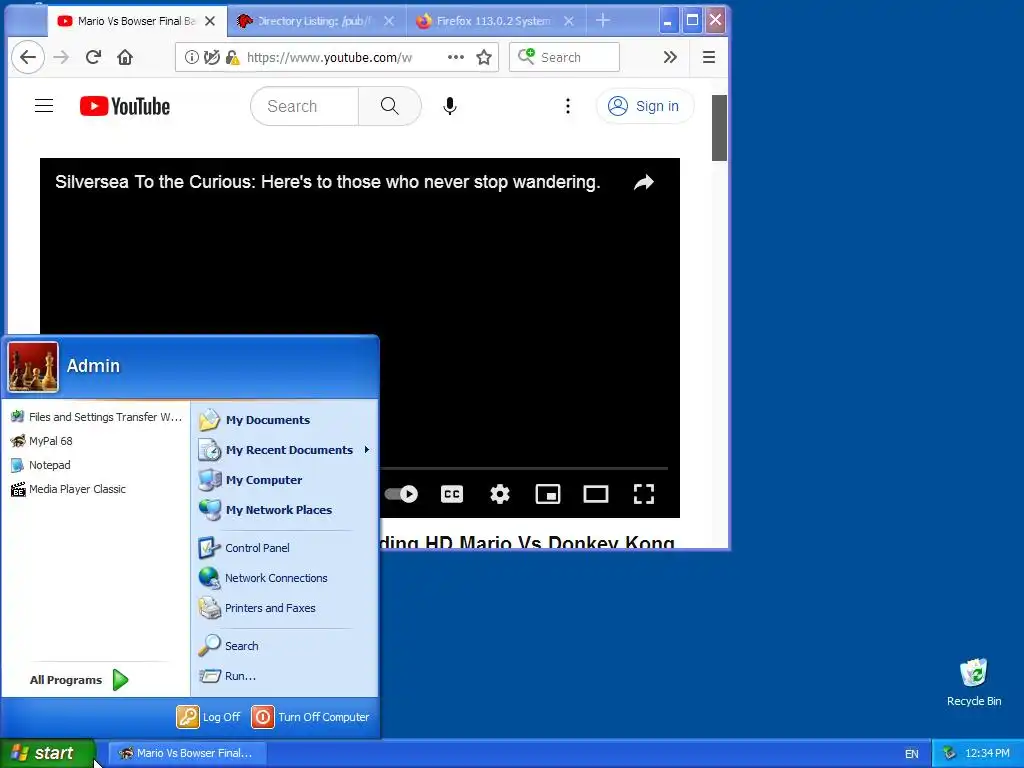
Task: Launch MyPal 68 from Start menu
Action: click(42, 441)
